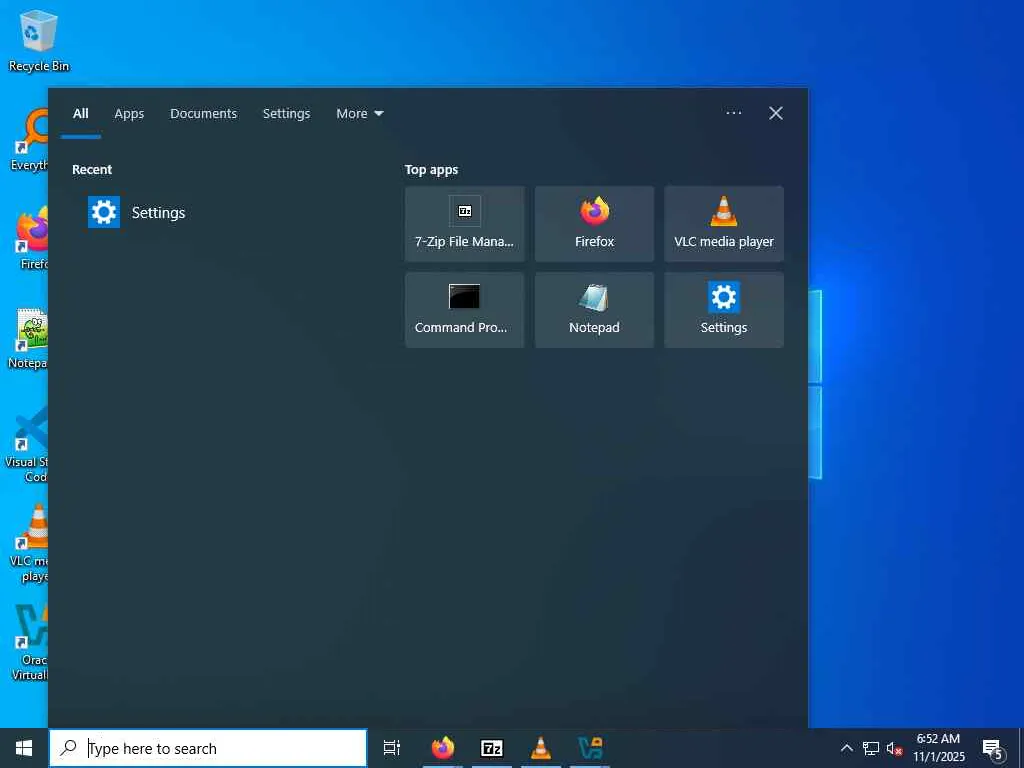The height and width of the screenshot is (768, 1024).
Task: Open the notification Action Center icon
Action: click(993, 749)
